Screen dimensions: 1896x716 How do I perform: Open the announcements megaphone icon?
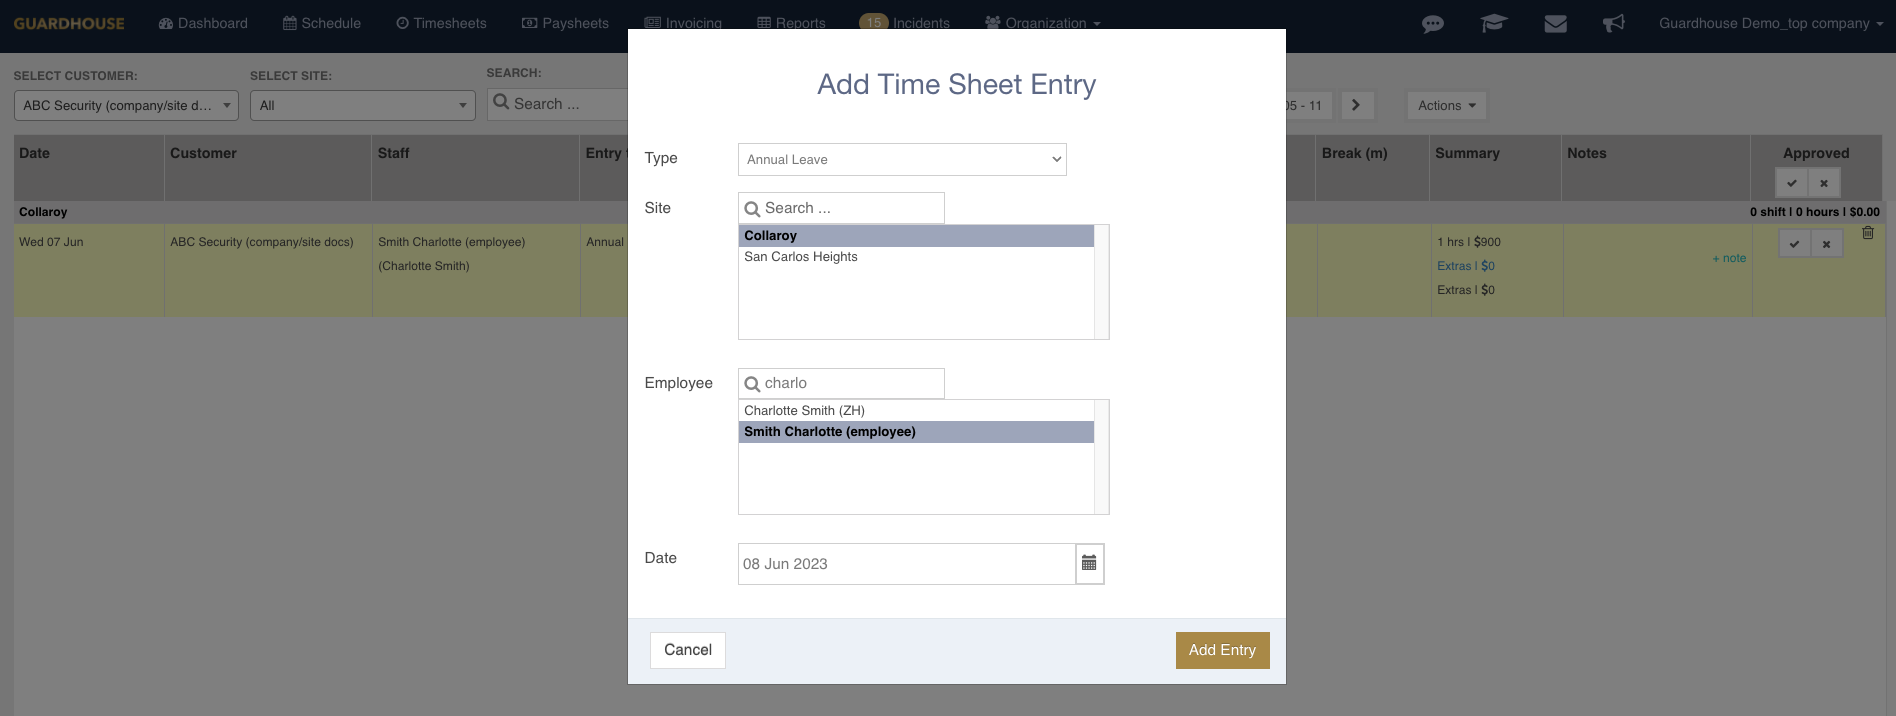pyautogui.click(x=1614, y=24)
